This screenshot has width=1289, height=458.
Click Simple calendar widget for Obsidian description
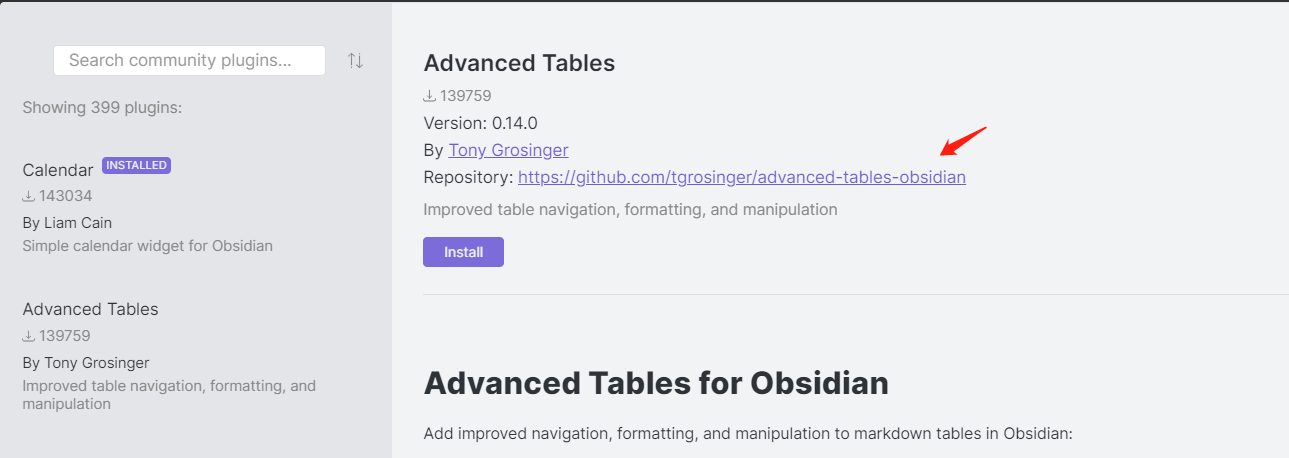coord(147,245)
